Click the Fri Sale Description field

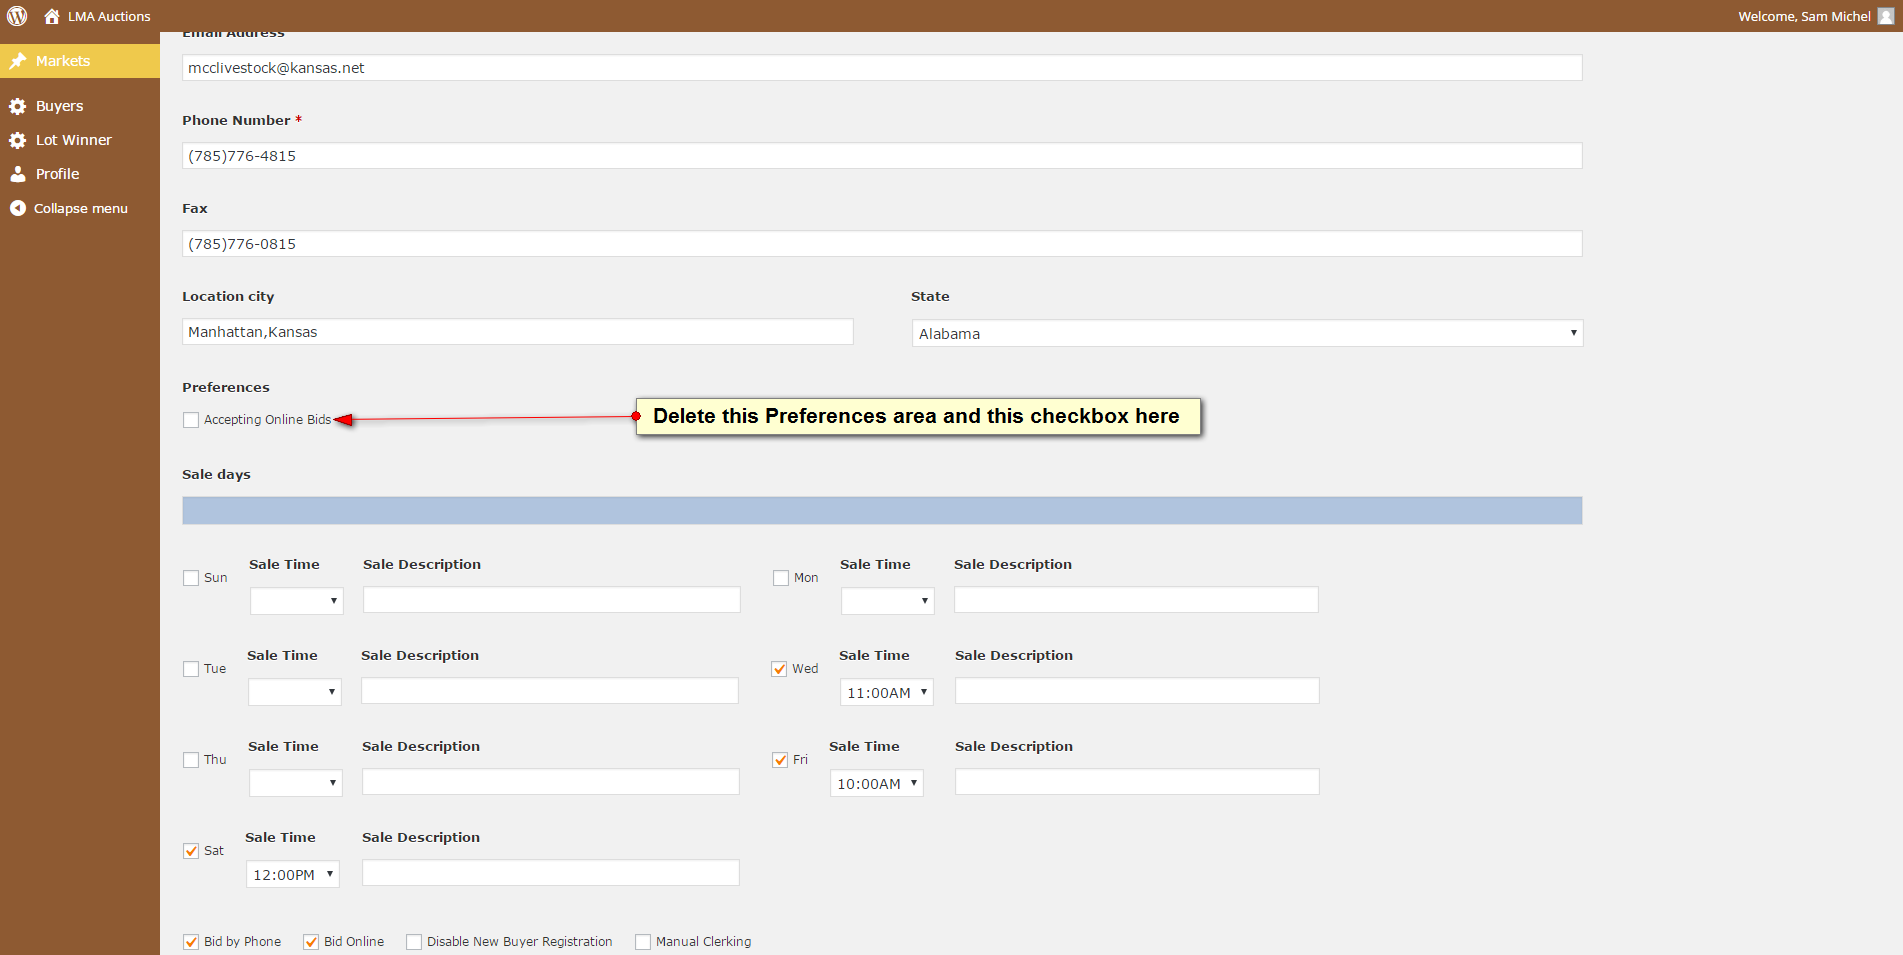coord(1137,782)
